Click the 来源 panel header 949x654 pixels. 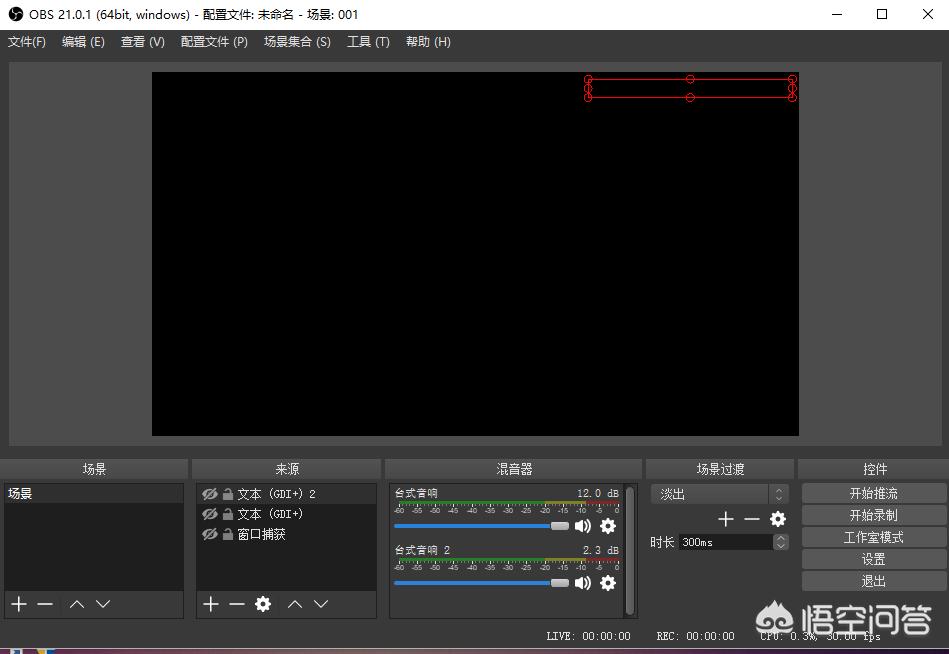coord(286,469)
